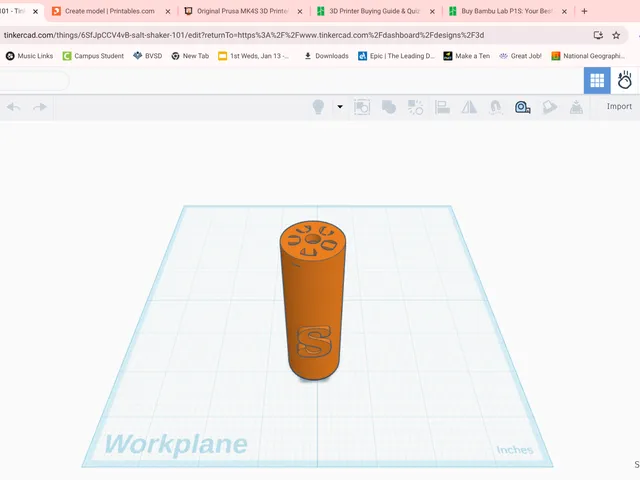This screenshot has width=640, height=480.
Task: Open the Music Links bookmark folder
Action: pos(29,56)
